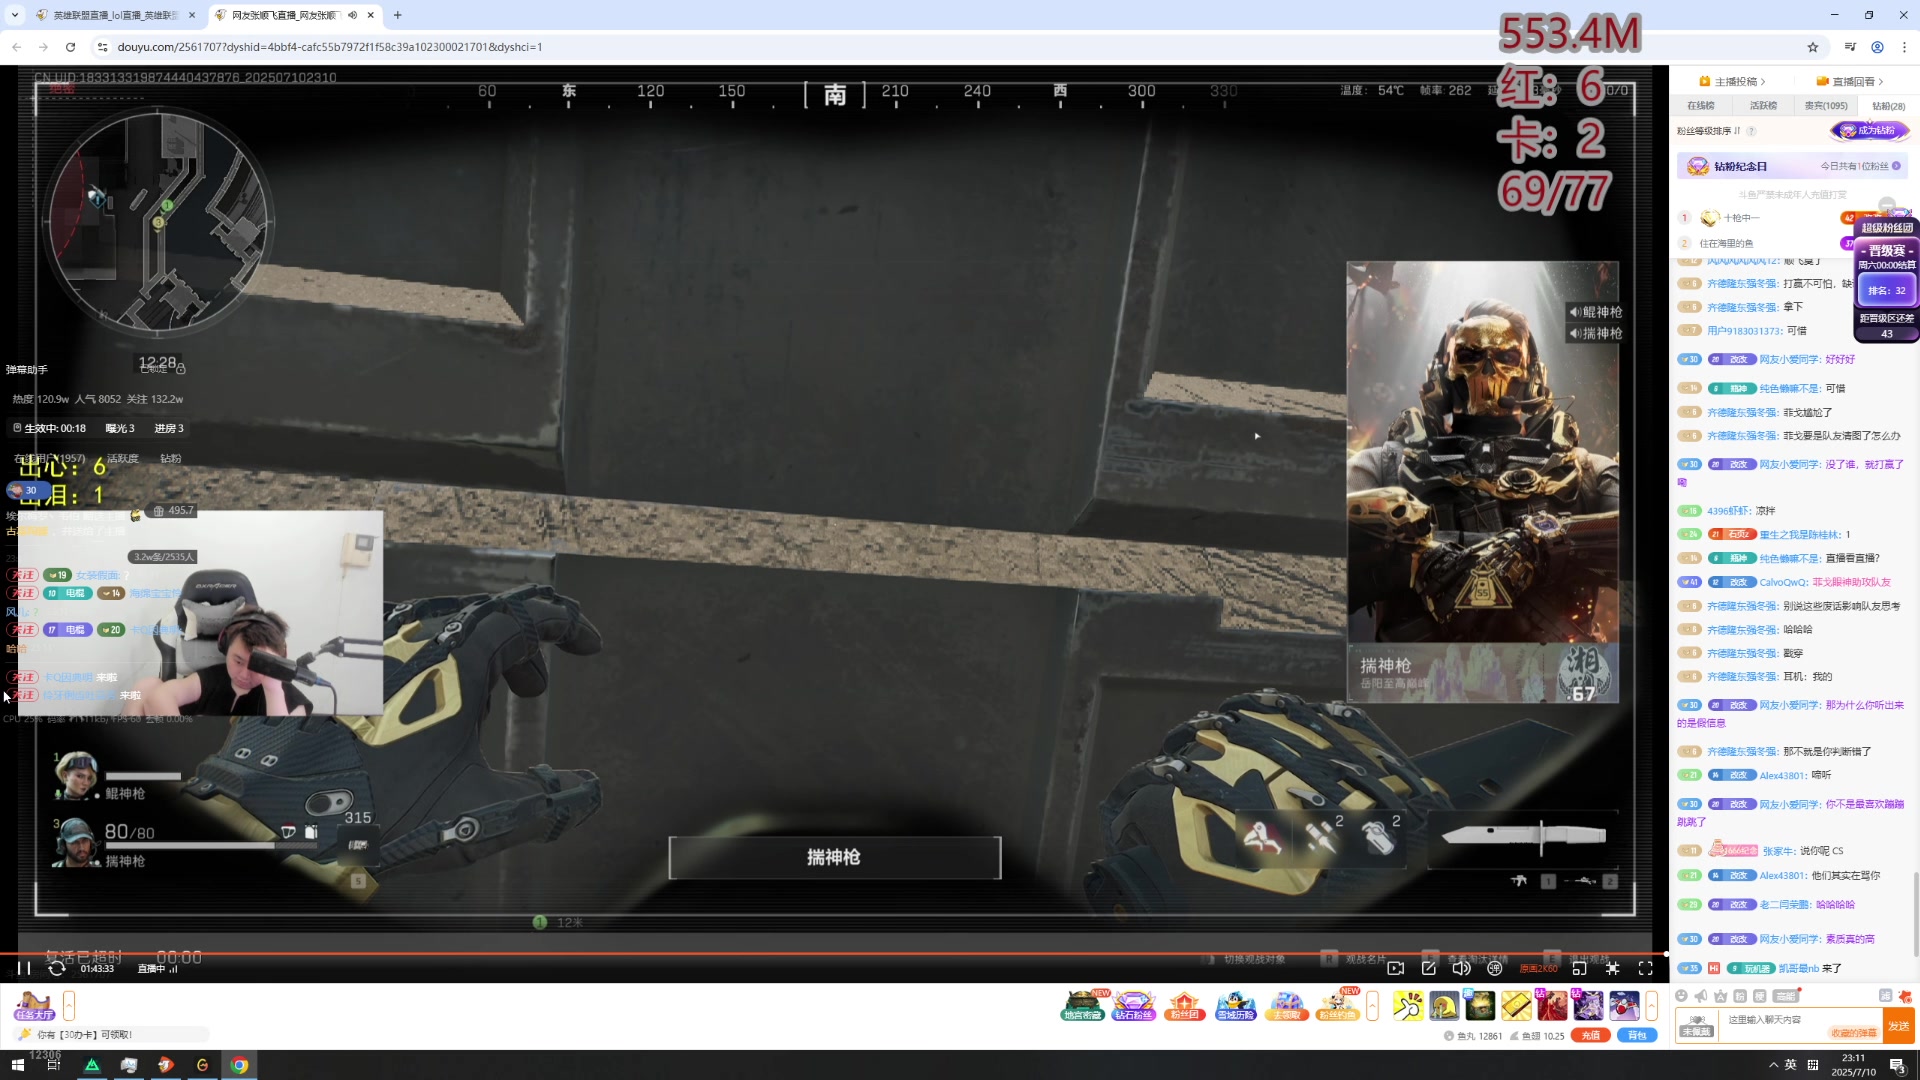Open the red chat effects icon
The height and width of the screenshot is (1080, 1920).
(1905, 996)
